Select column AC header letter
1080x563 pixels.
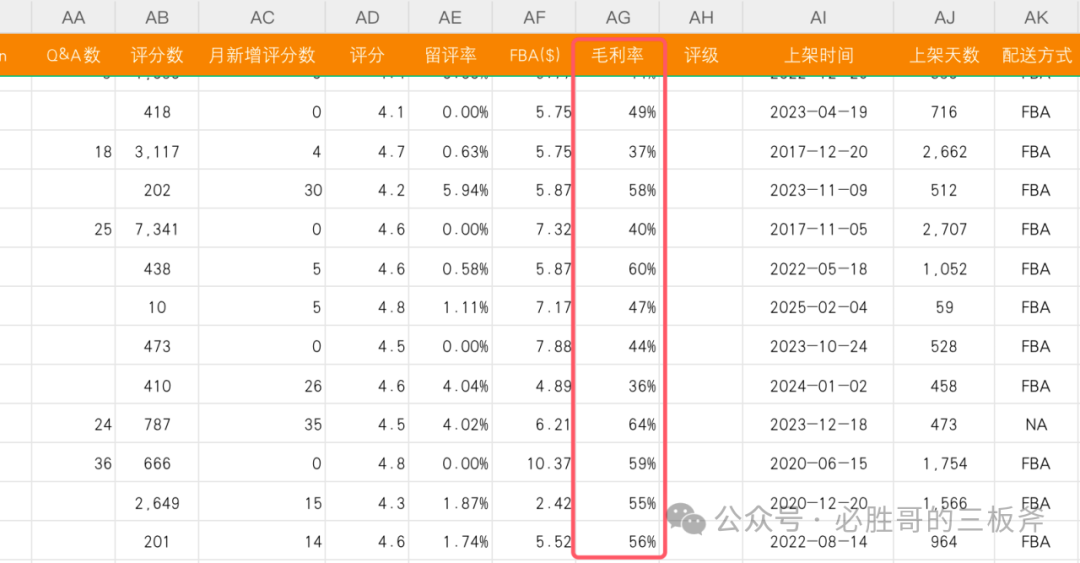262,17
